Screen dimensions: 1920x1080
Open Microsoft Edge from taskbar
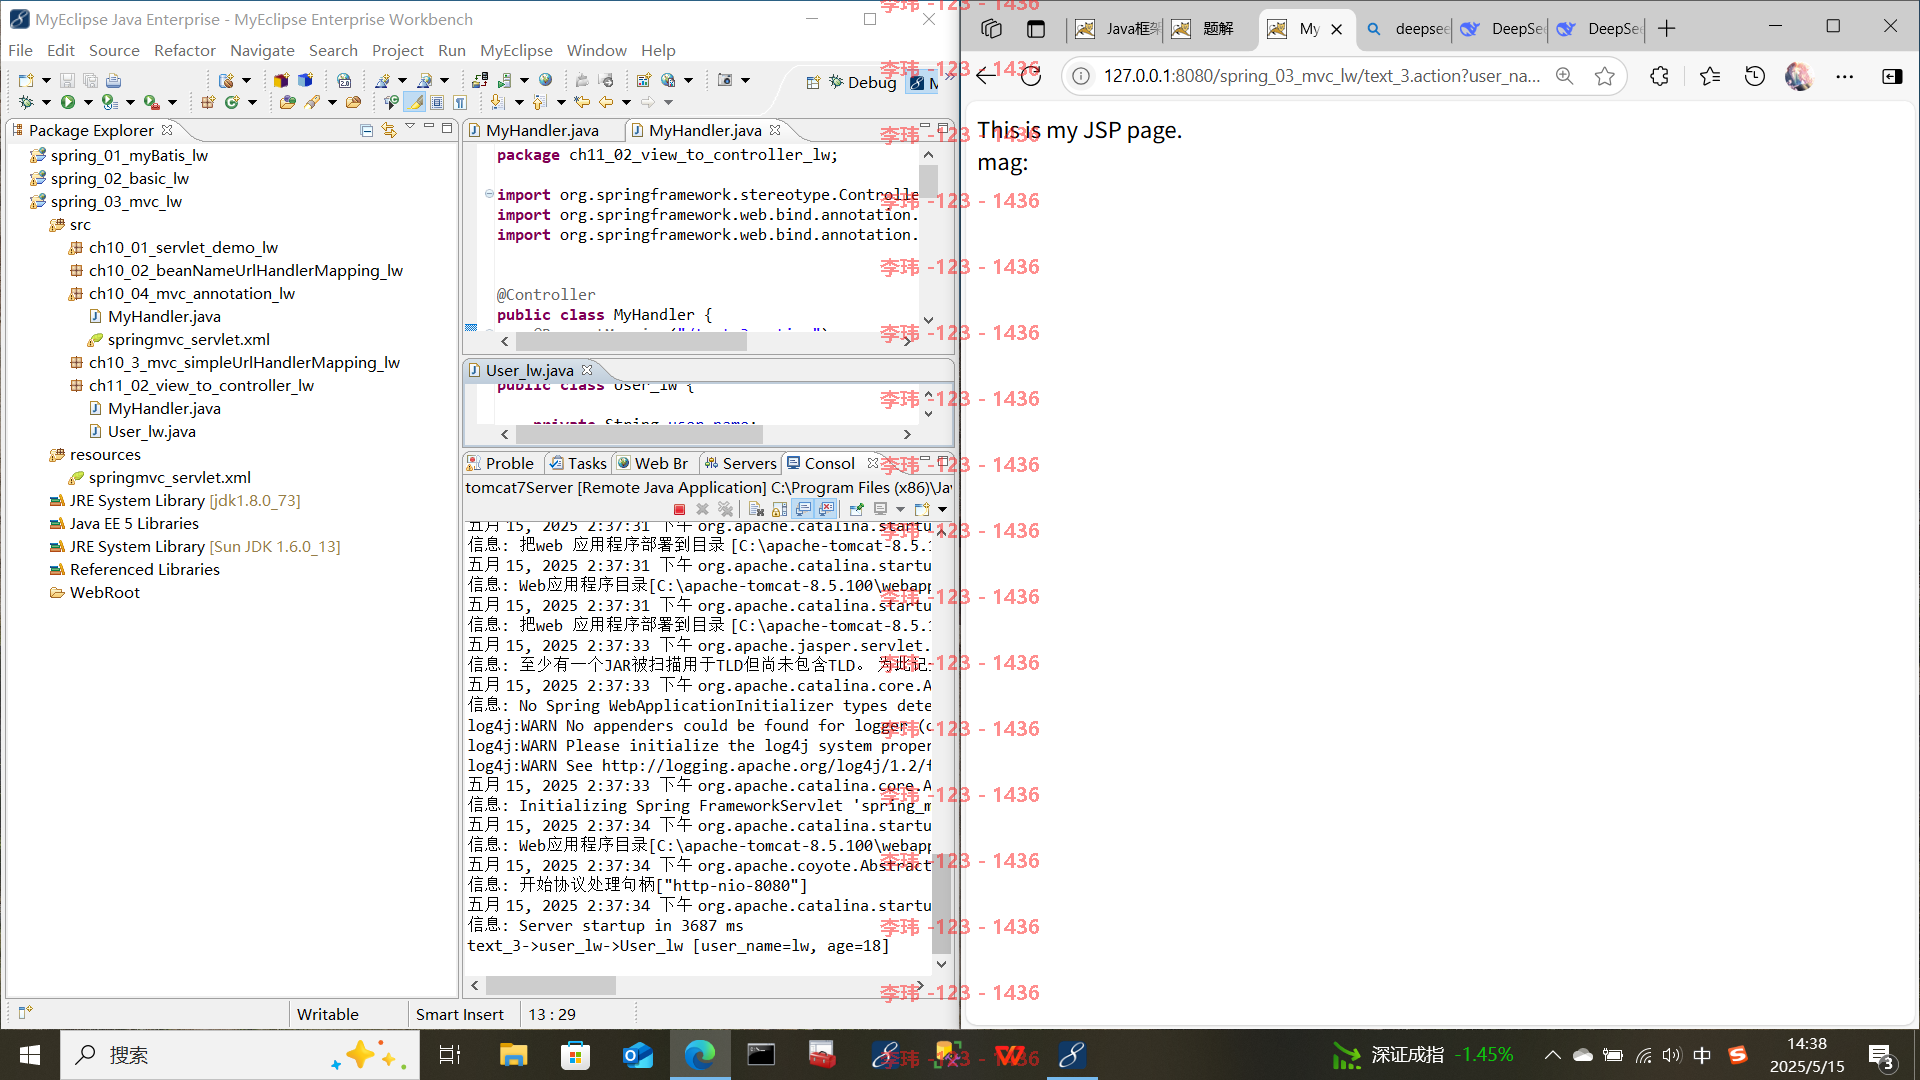(x=700, y=1055)
